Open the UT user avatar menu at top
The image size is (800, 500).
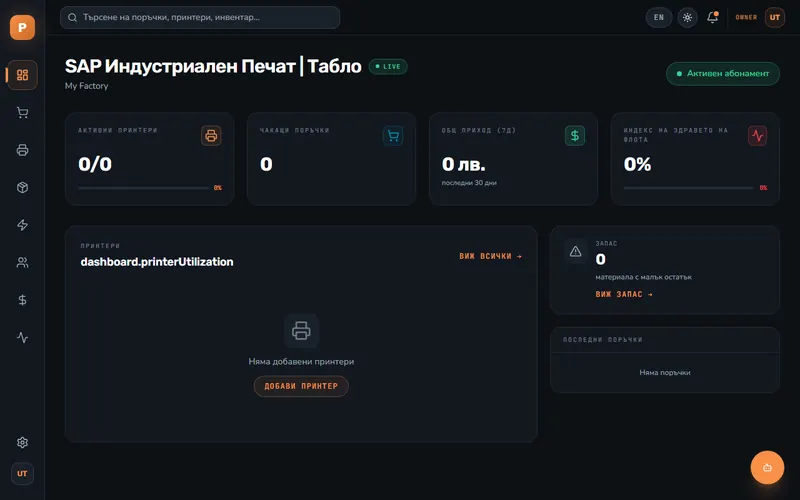point(774,17)
